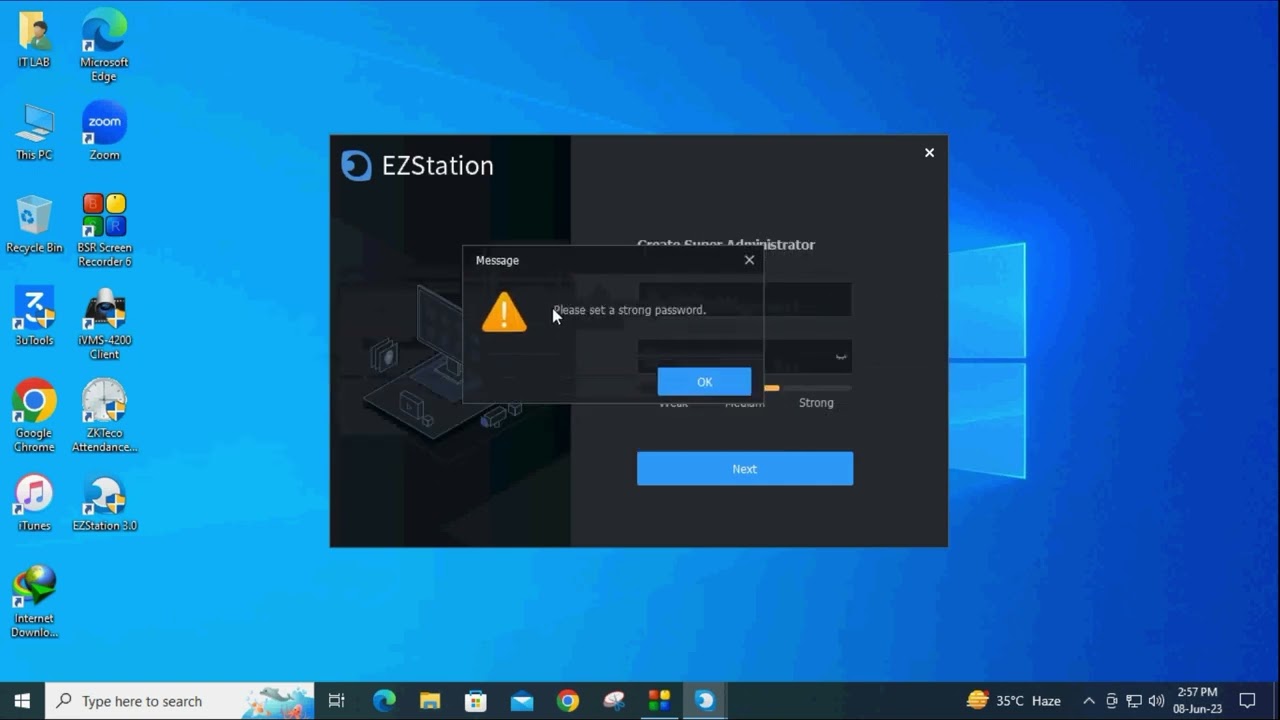Viewport: 1280px width, 720px height.
Task: Select Recycle Bin icon
Action: click(34, 224)
